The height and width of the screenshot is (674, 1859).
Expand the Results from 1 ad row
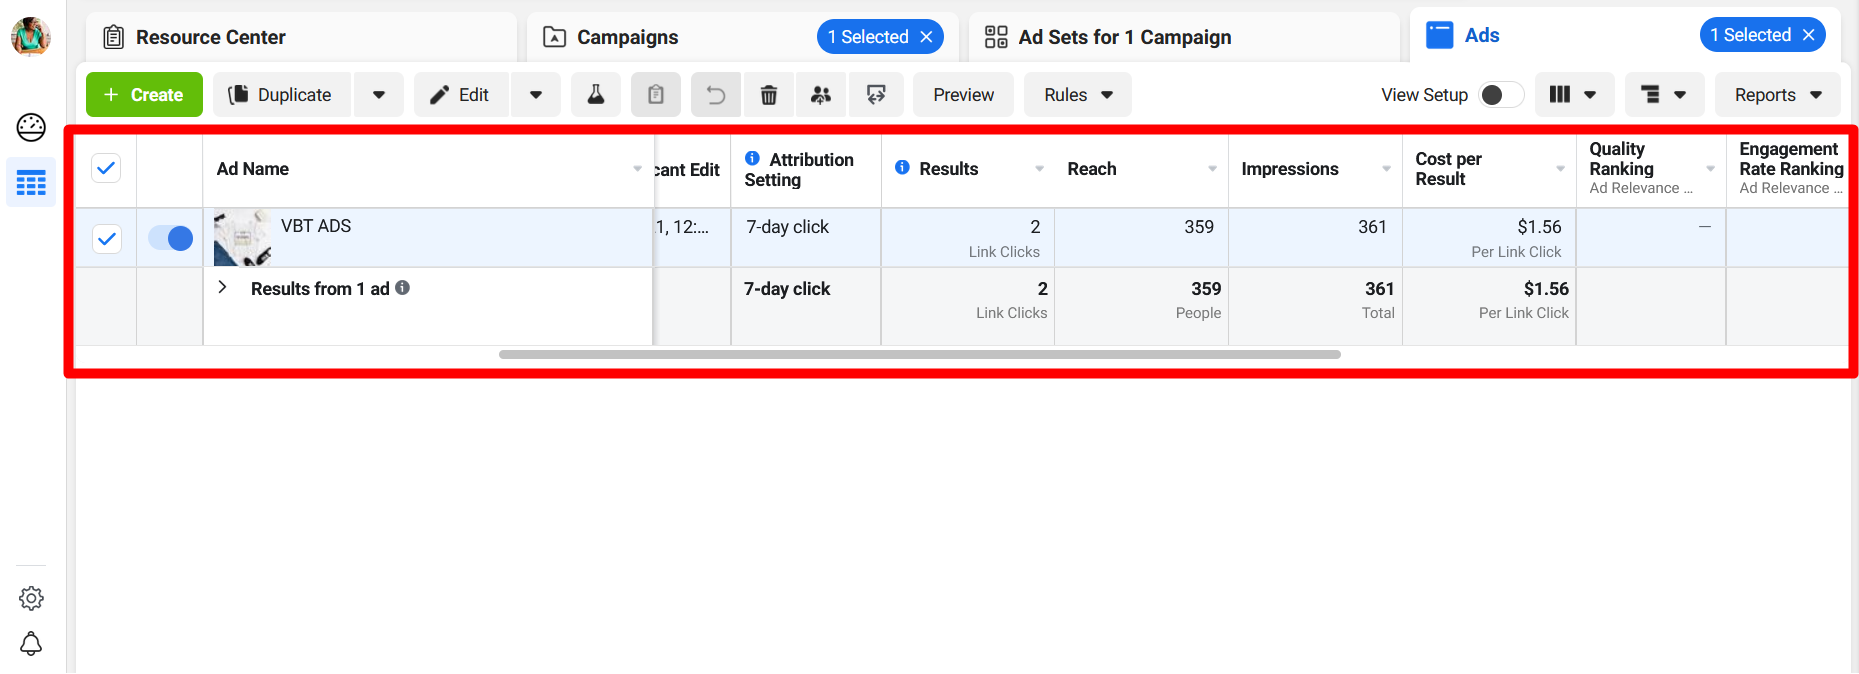point(223,288)
